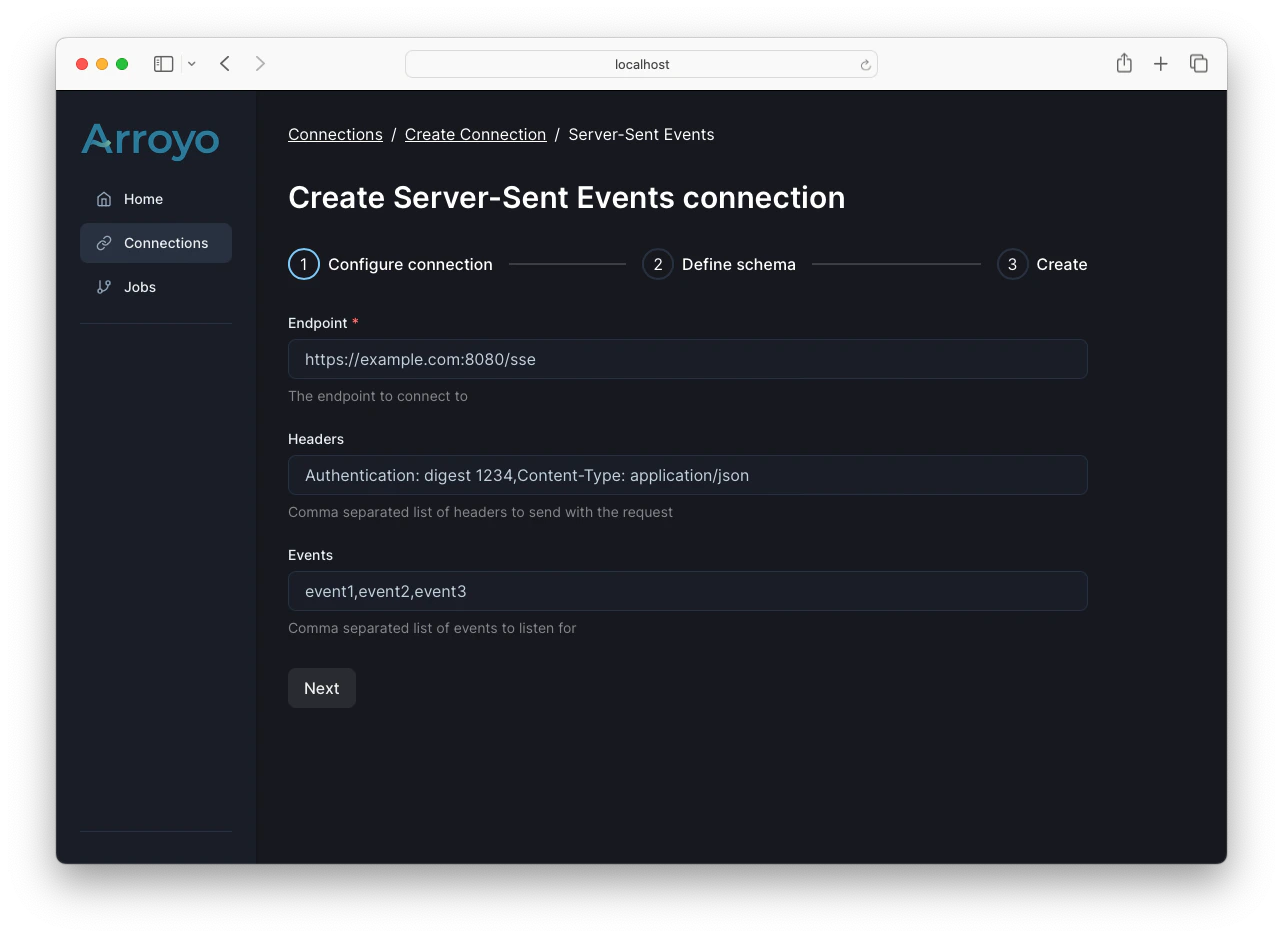Select the Connections link icon
The height and width of the screenshot is (938, 1283).
[103, 243]
